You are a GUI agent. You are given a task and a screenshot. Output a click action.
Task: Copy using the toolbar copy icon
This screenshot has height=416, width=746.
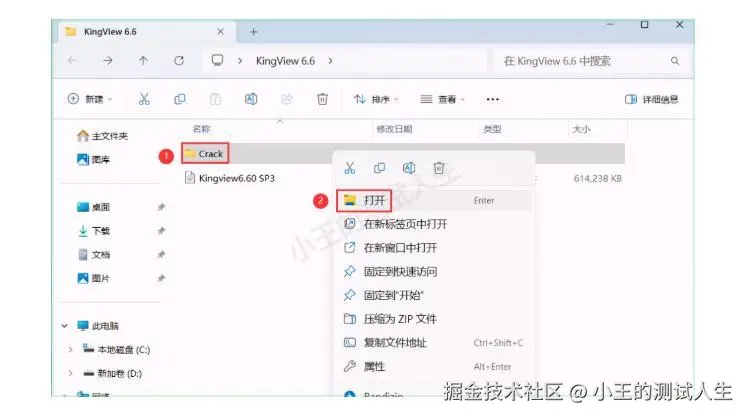pos(180,99)
